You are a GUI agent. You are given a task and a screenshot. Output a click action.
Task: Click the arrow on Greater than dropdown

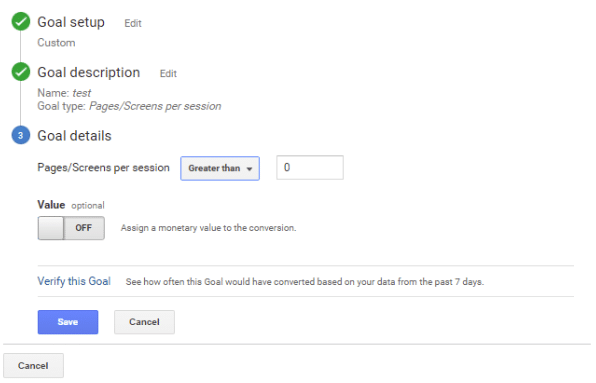point(249,169)
